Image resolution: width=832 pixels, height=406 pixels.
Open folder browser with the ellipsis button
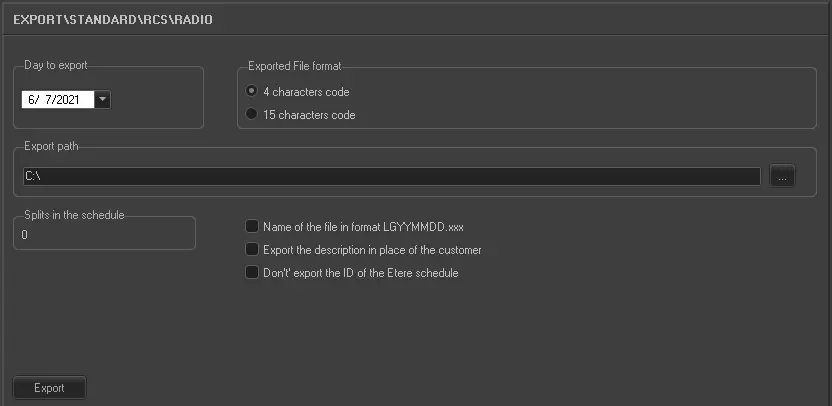point(782,176)
